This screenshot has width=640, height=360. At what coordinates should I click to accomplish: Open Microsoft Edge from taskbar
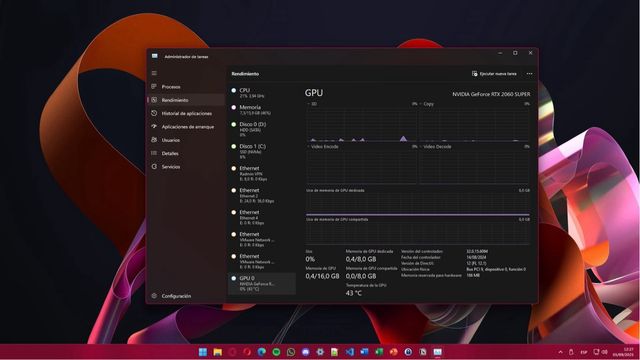pos(262,352)
